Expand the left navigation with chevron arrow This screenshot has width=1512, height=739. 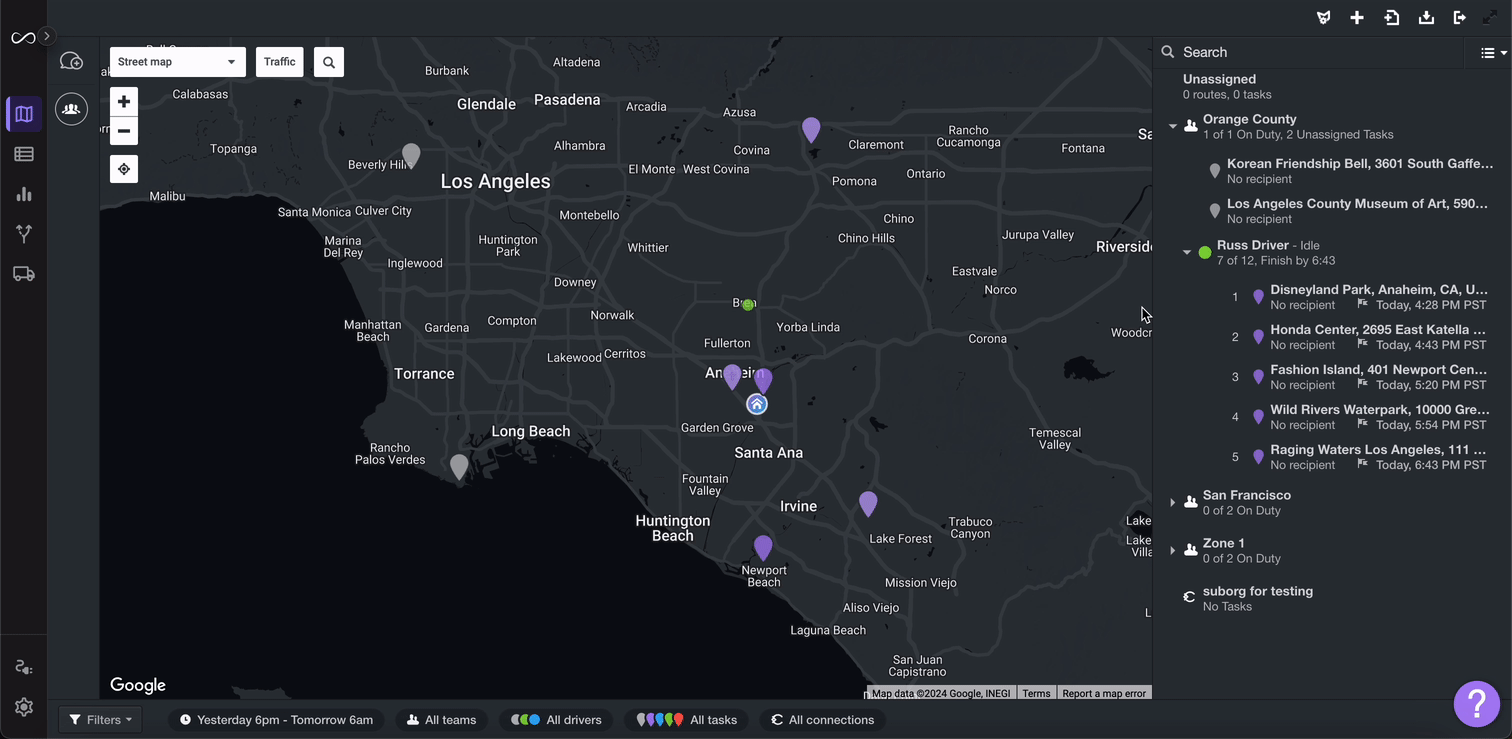(47, 36)
